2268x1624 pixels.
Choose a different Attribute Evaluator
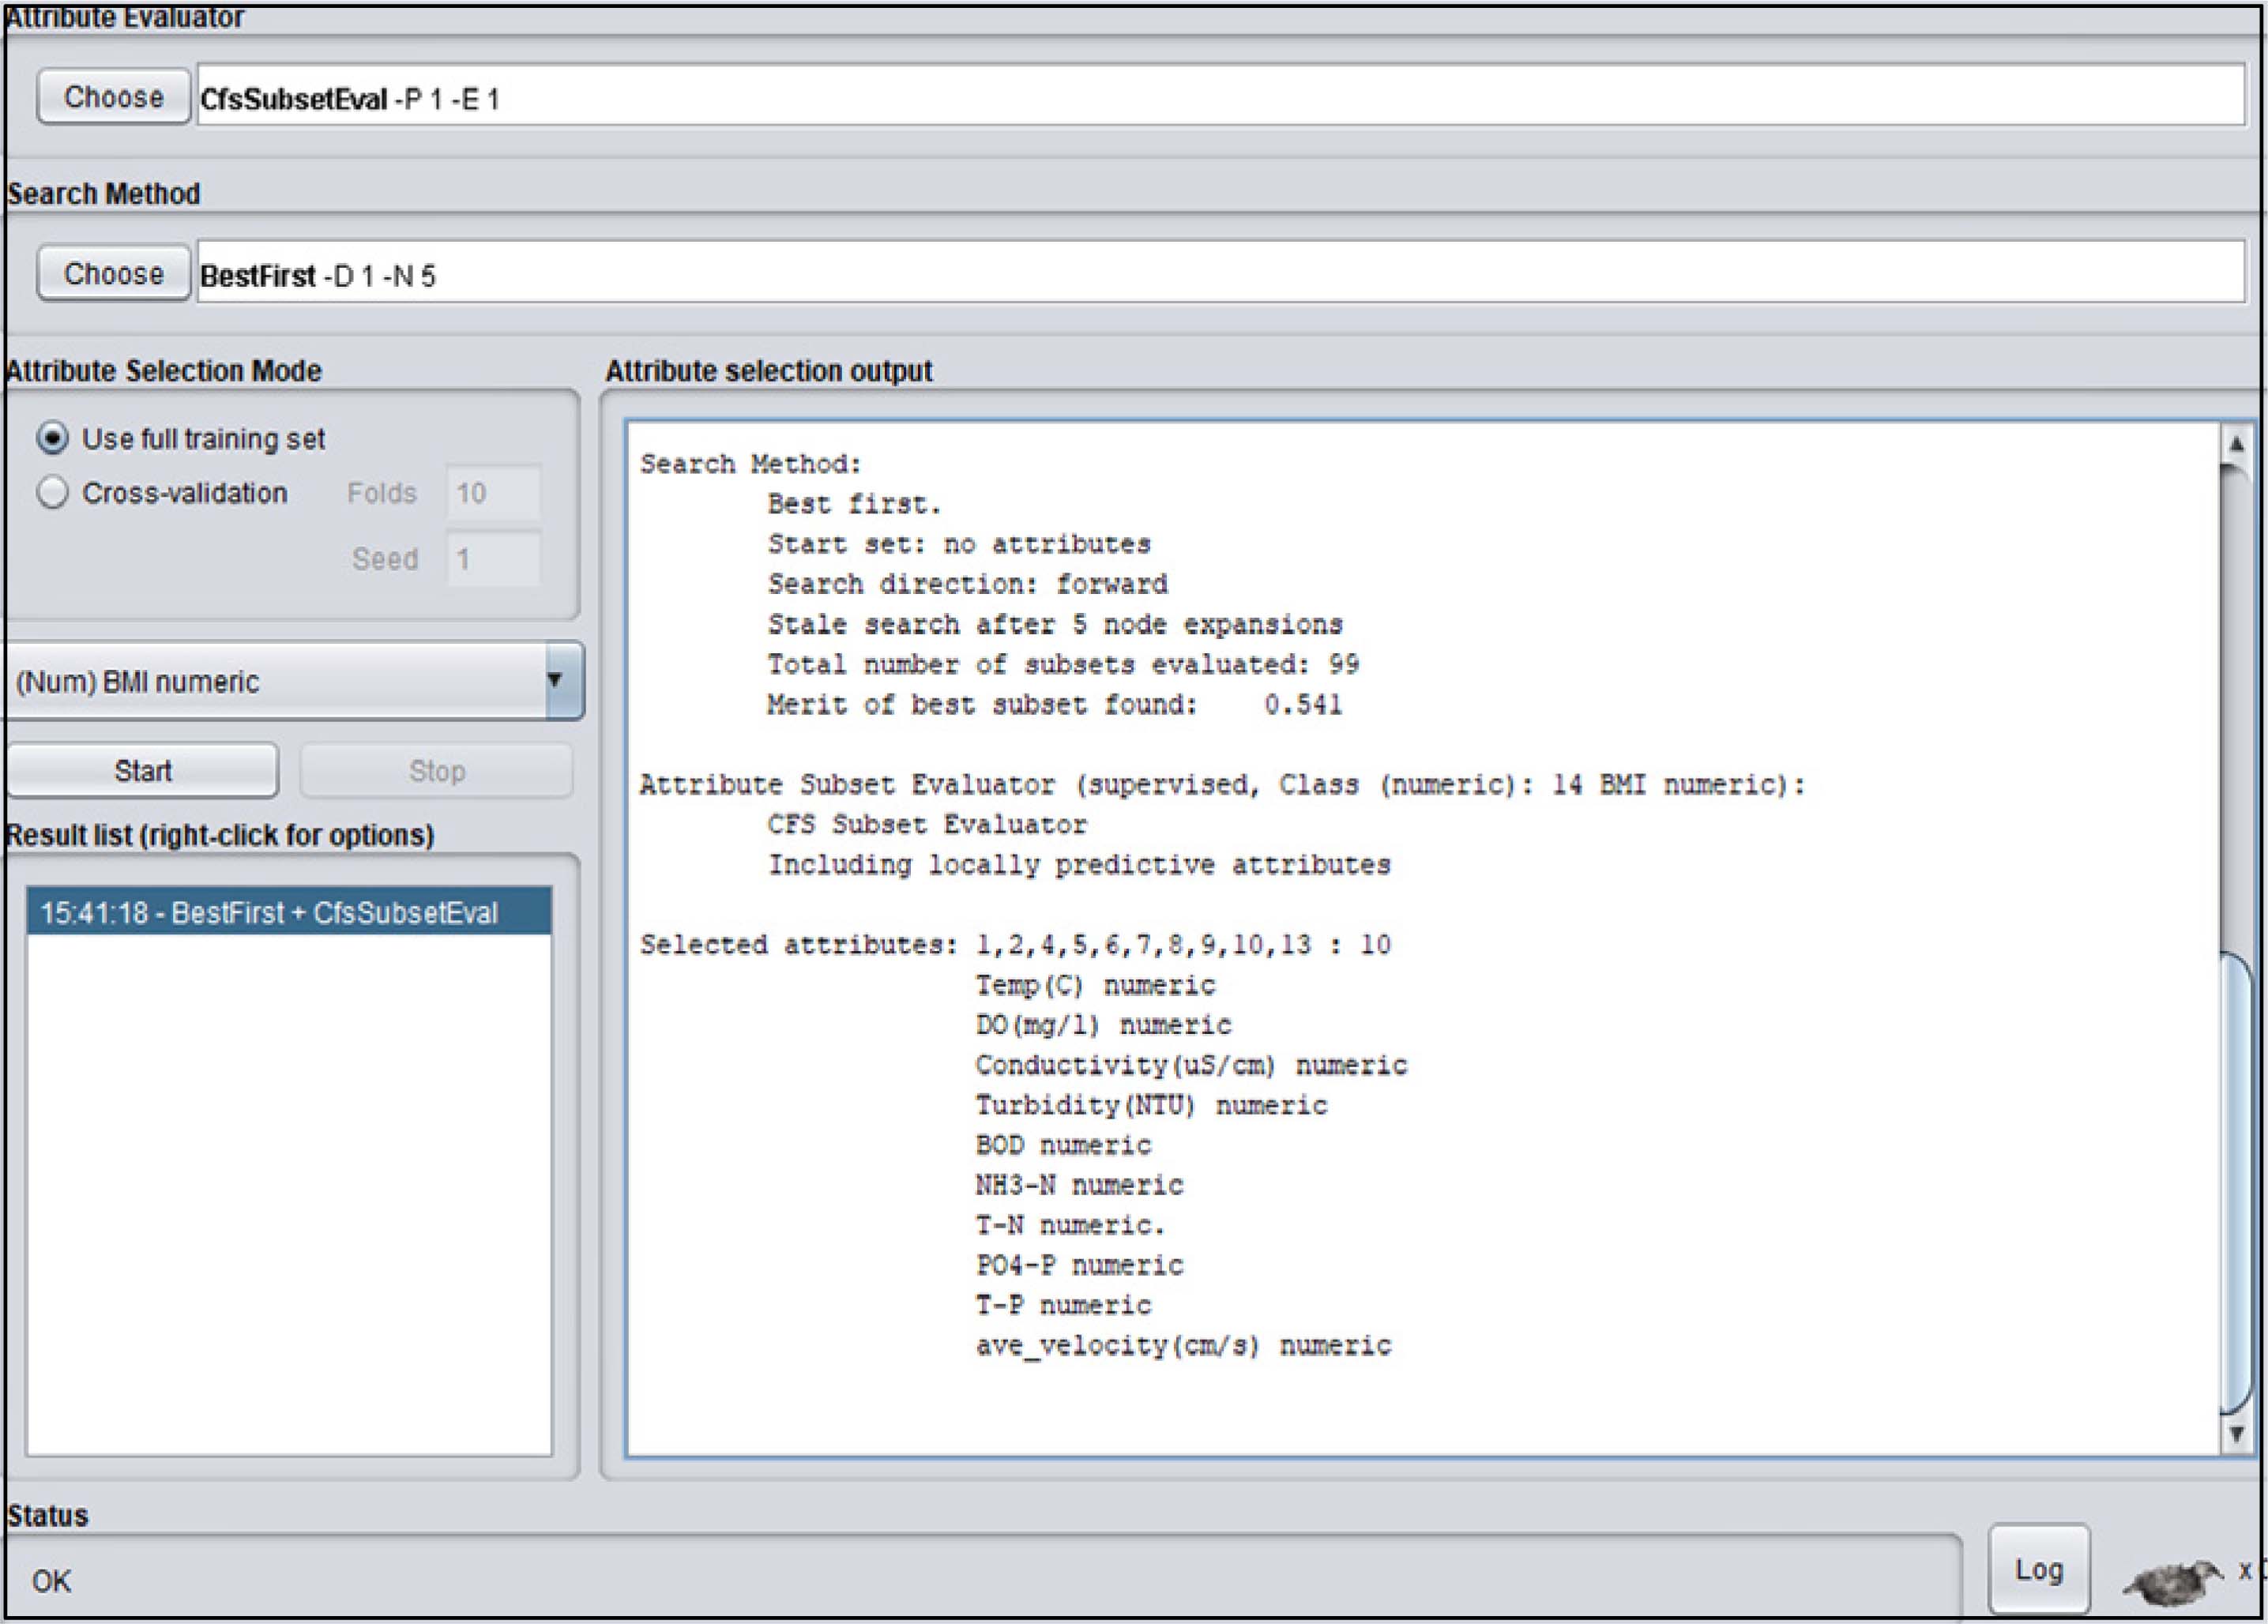pyautogui.click(x=113, y=97)
